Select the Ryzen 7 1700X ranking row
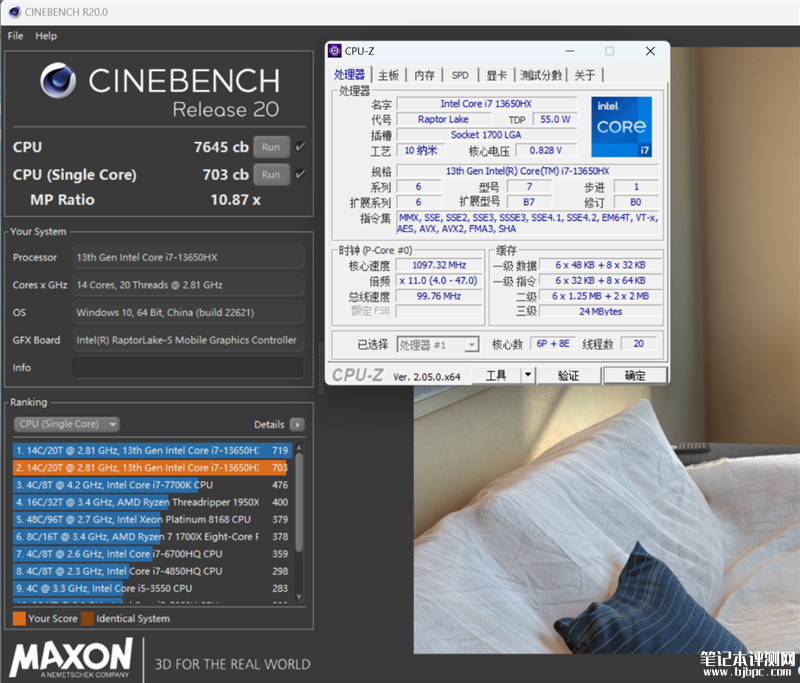 tap(152, 537)
